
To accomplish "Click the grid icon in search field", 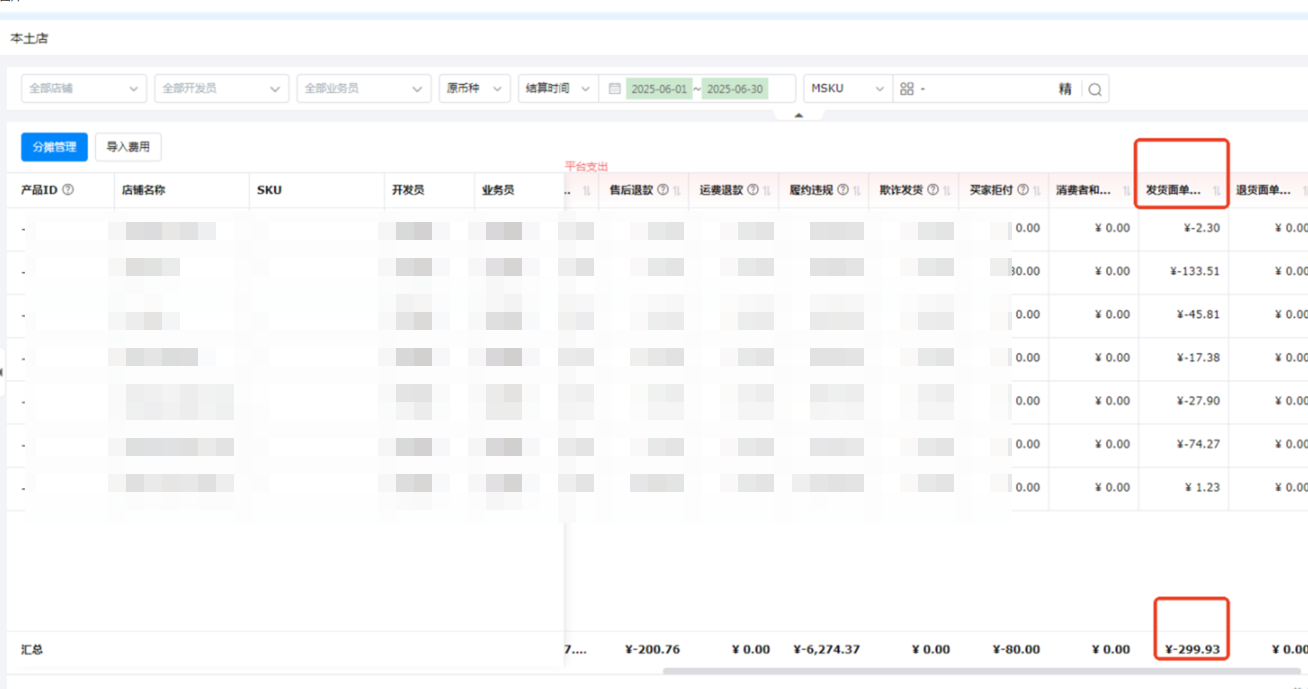I will point(907,89).
